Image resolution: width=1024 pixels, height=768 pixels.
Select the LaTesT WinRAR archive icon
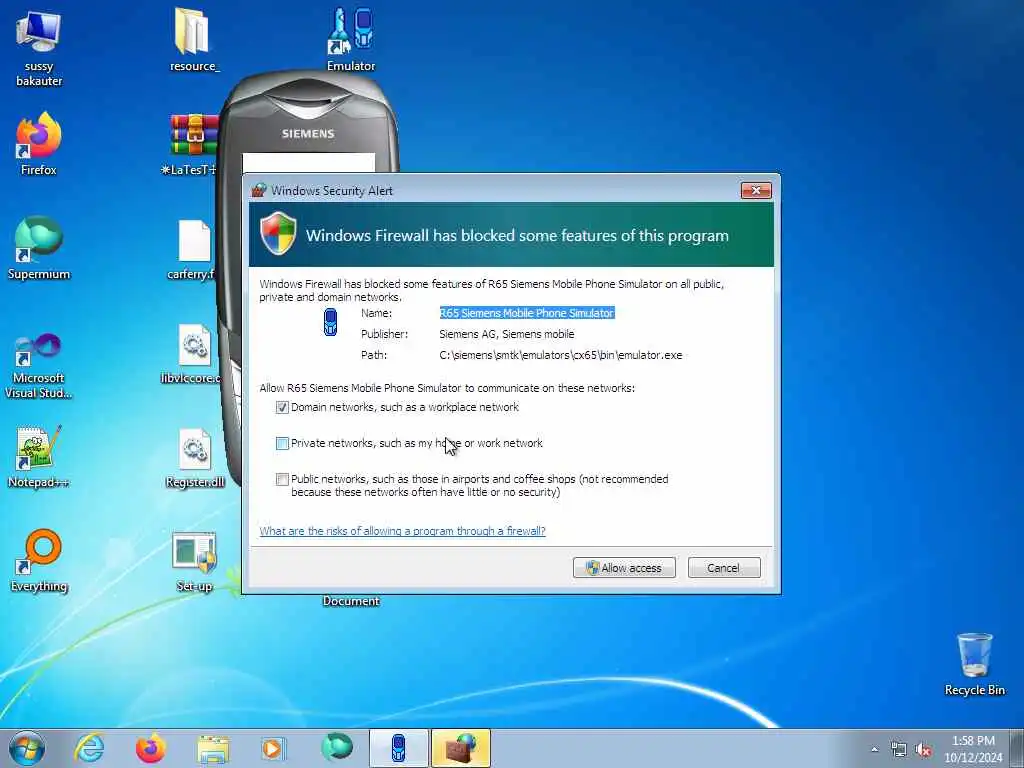[x=190, y=145]
